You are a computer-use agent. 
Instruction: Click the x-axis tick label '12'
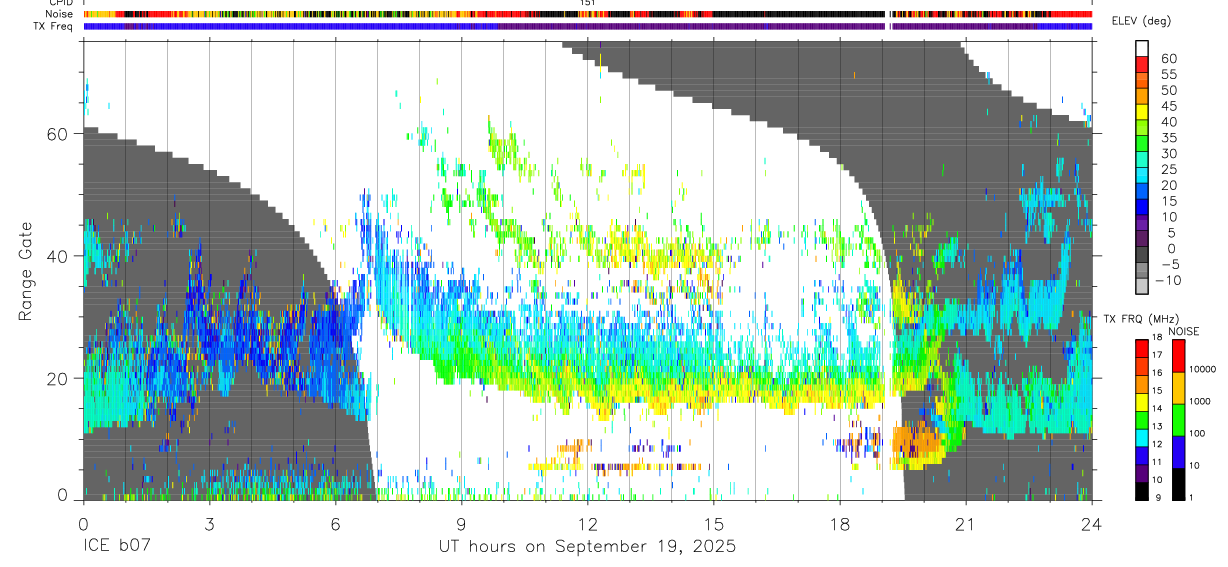pos(587,523)
